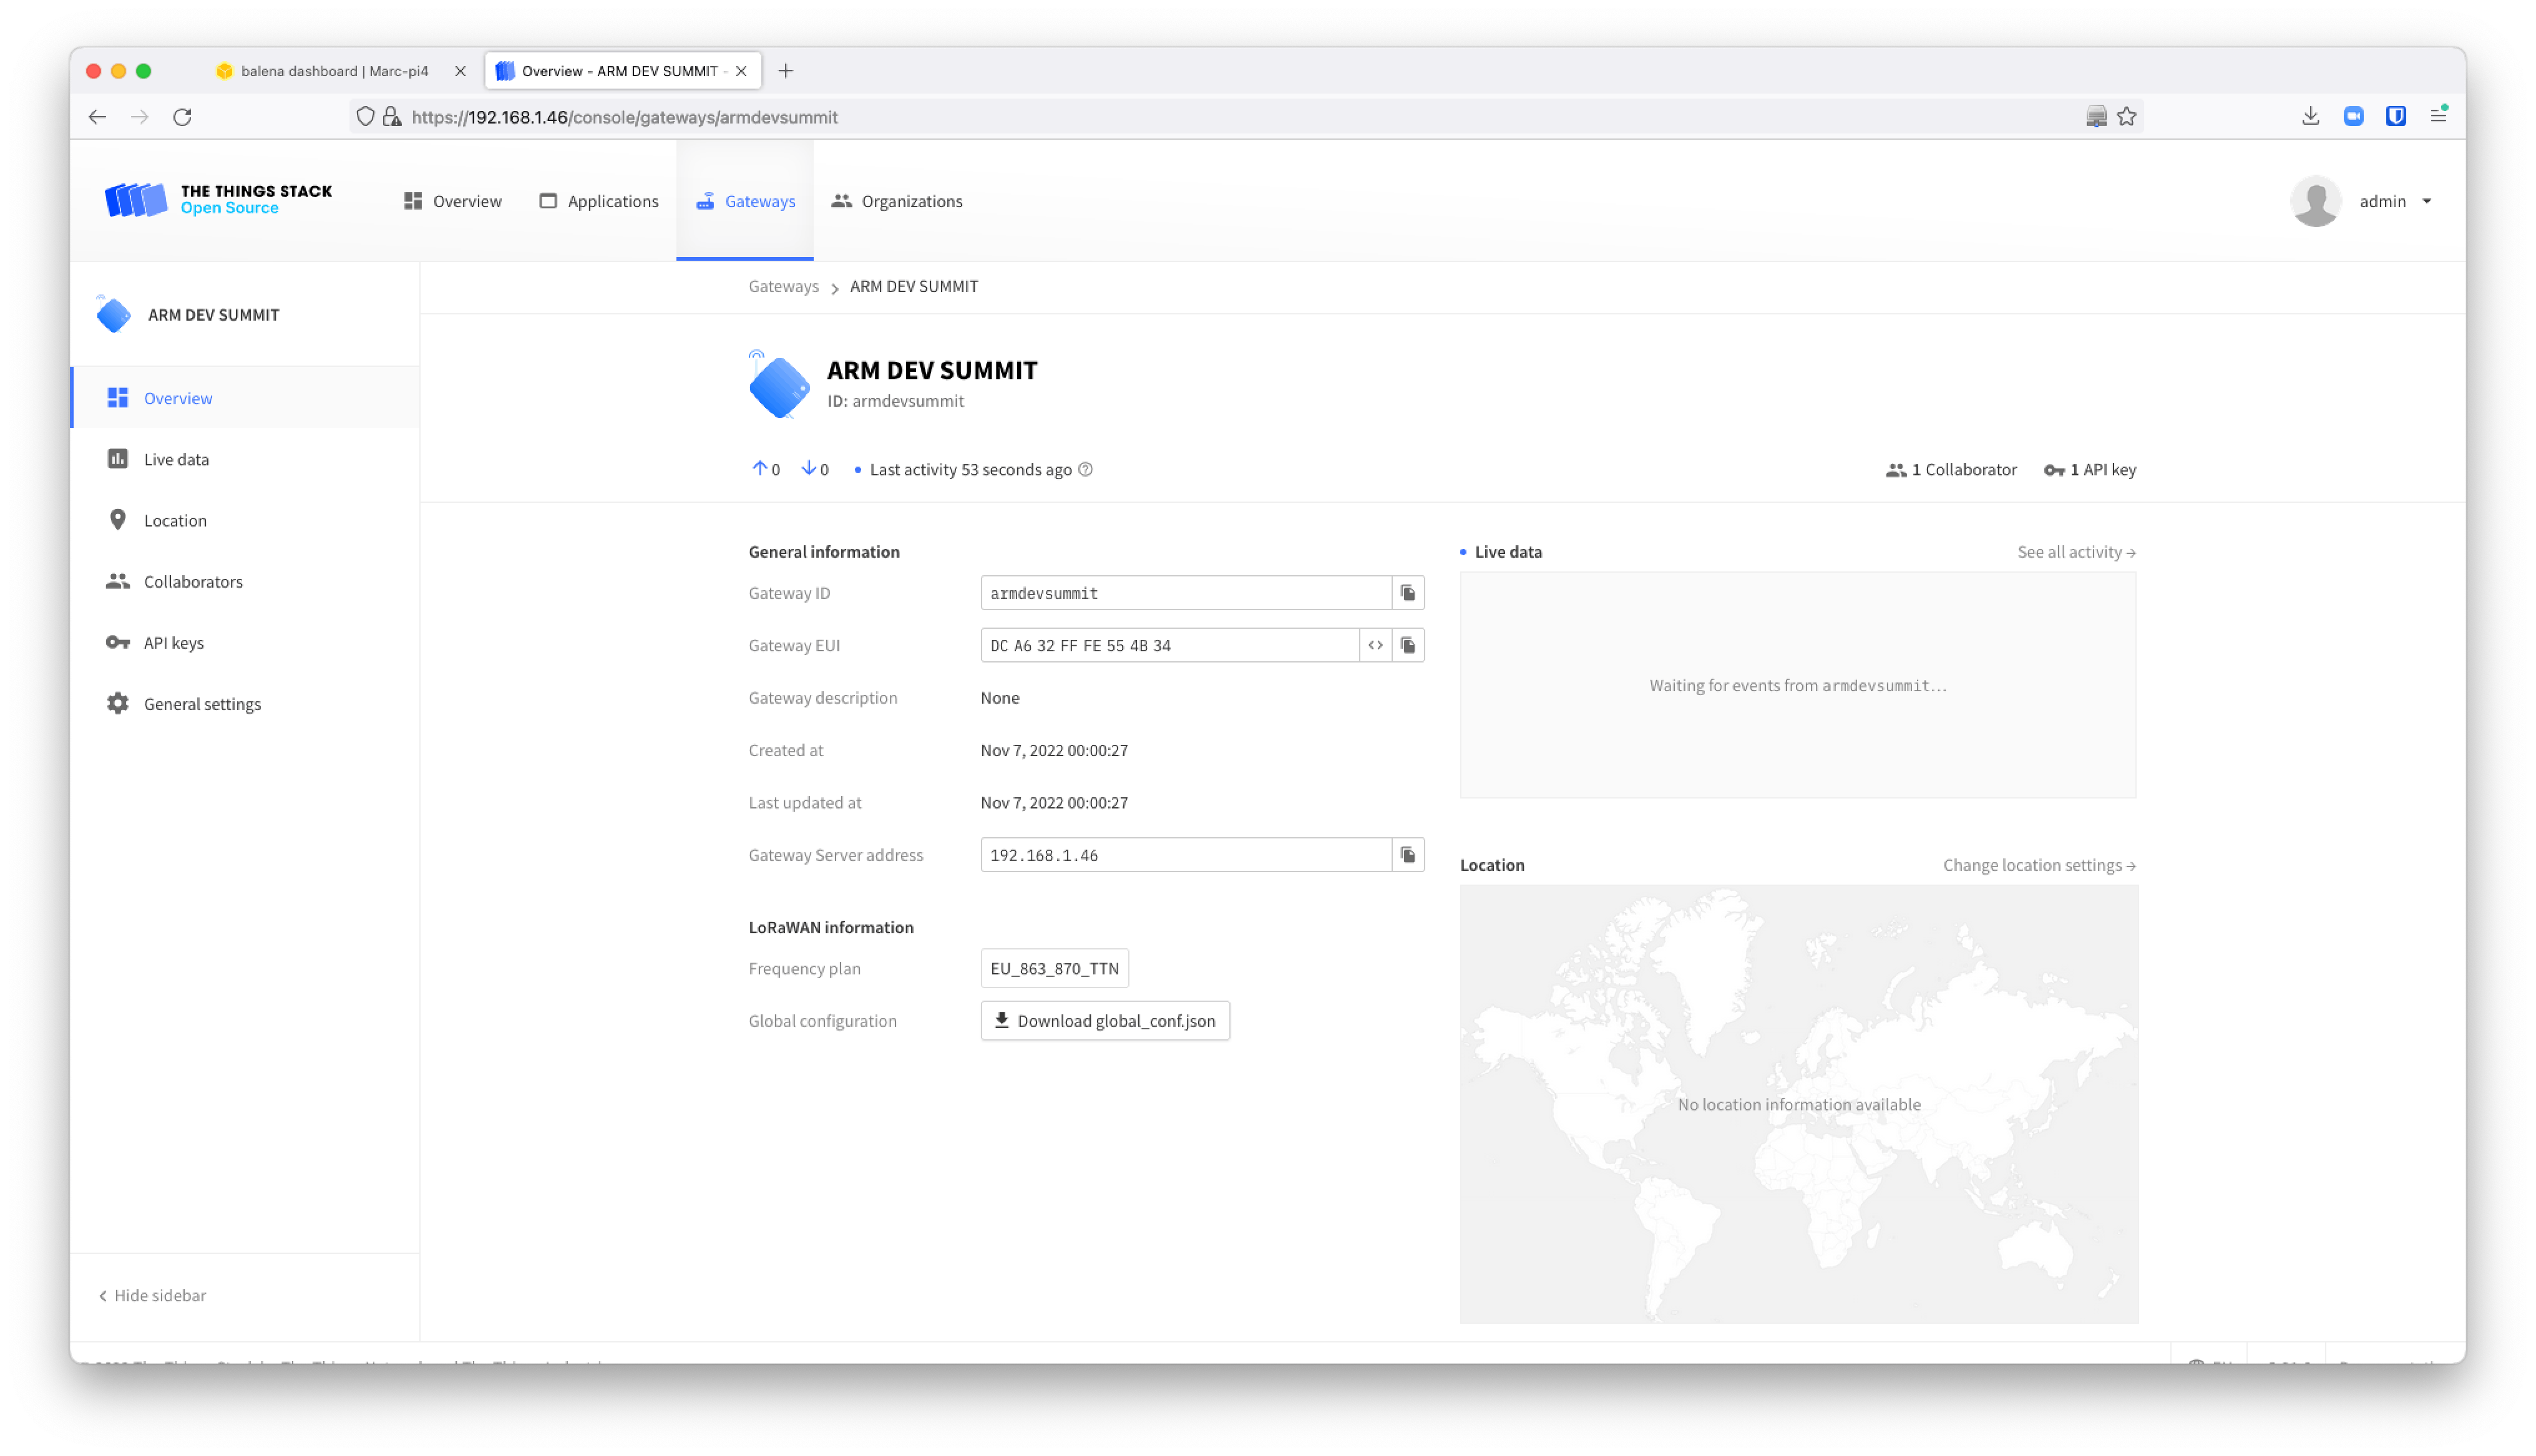Switch to balena dashboard browser tab
The image size is (2536, 1456).
tap(334, 71)
